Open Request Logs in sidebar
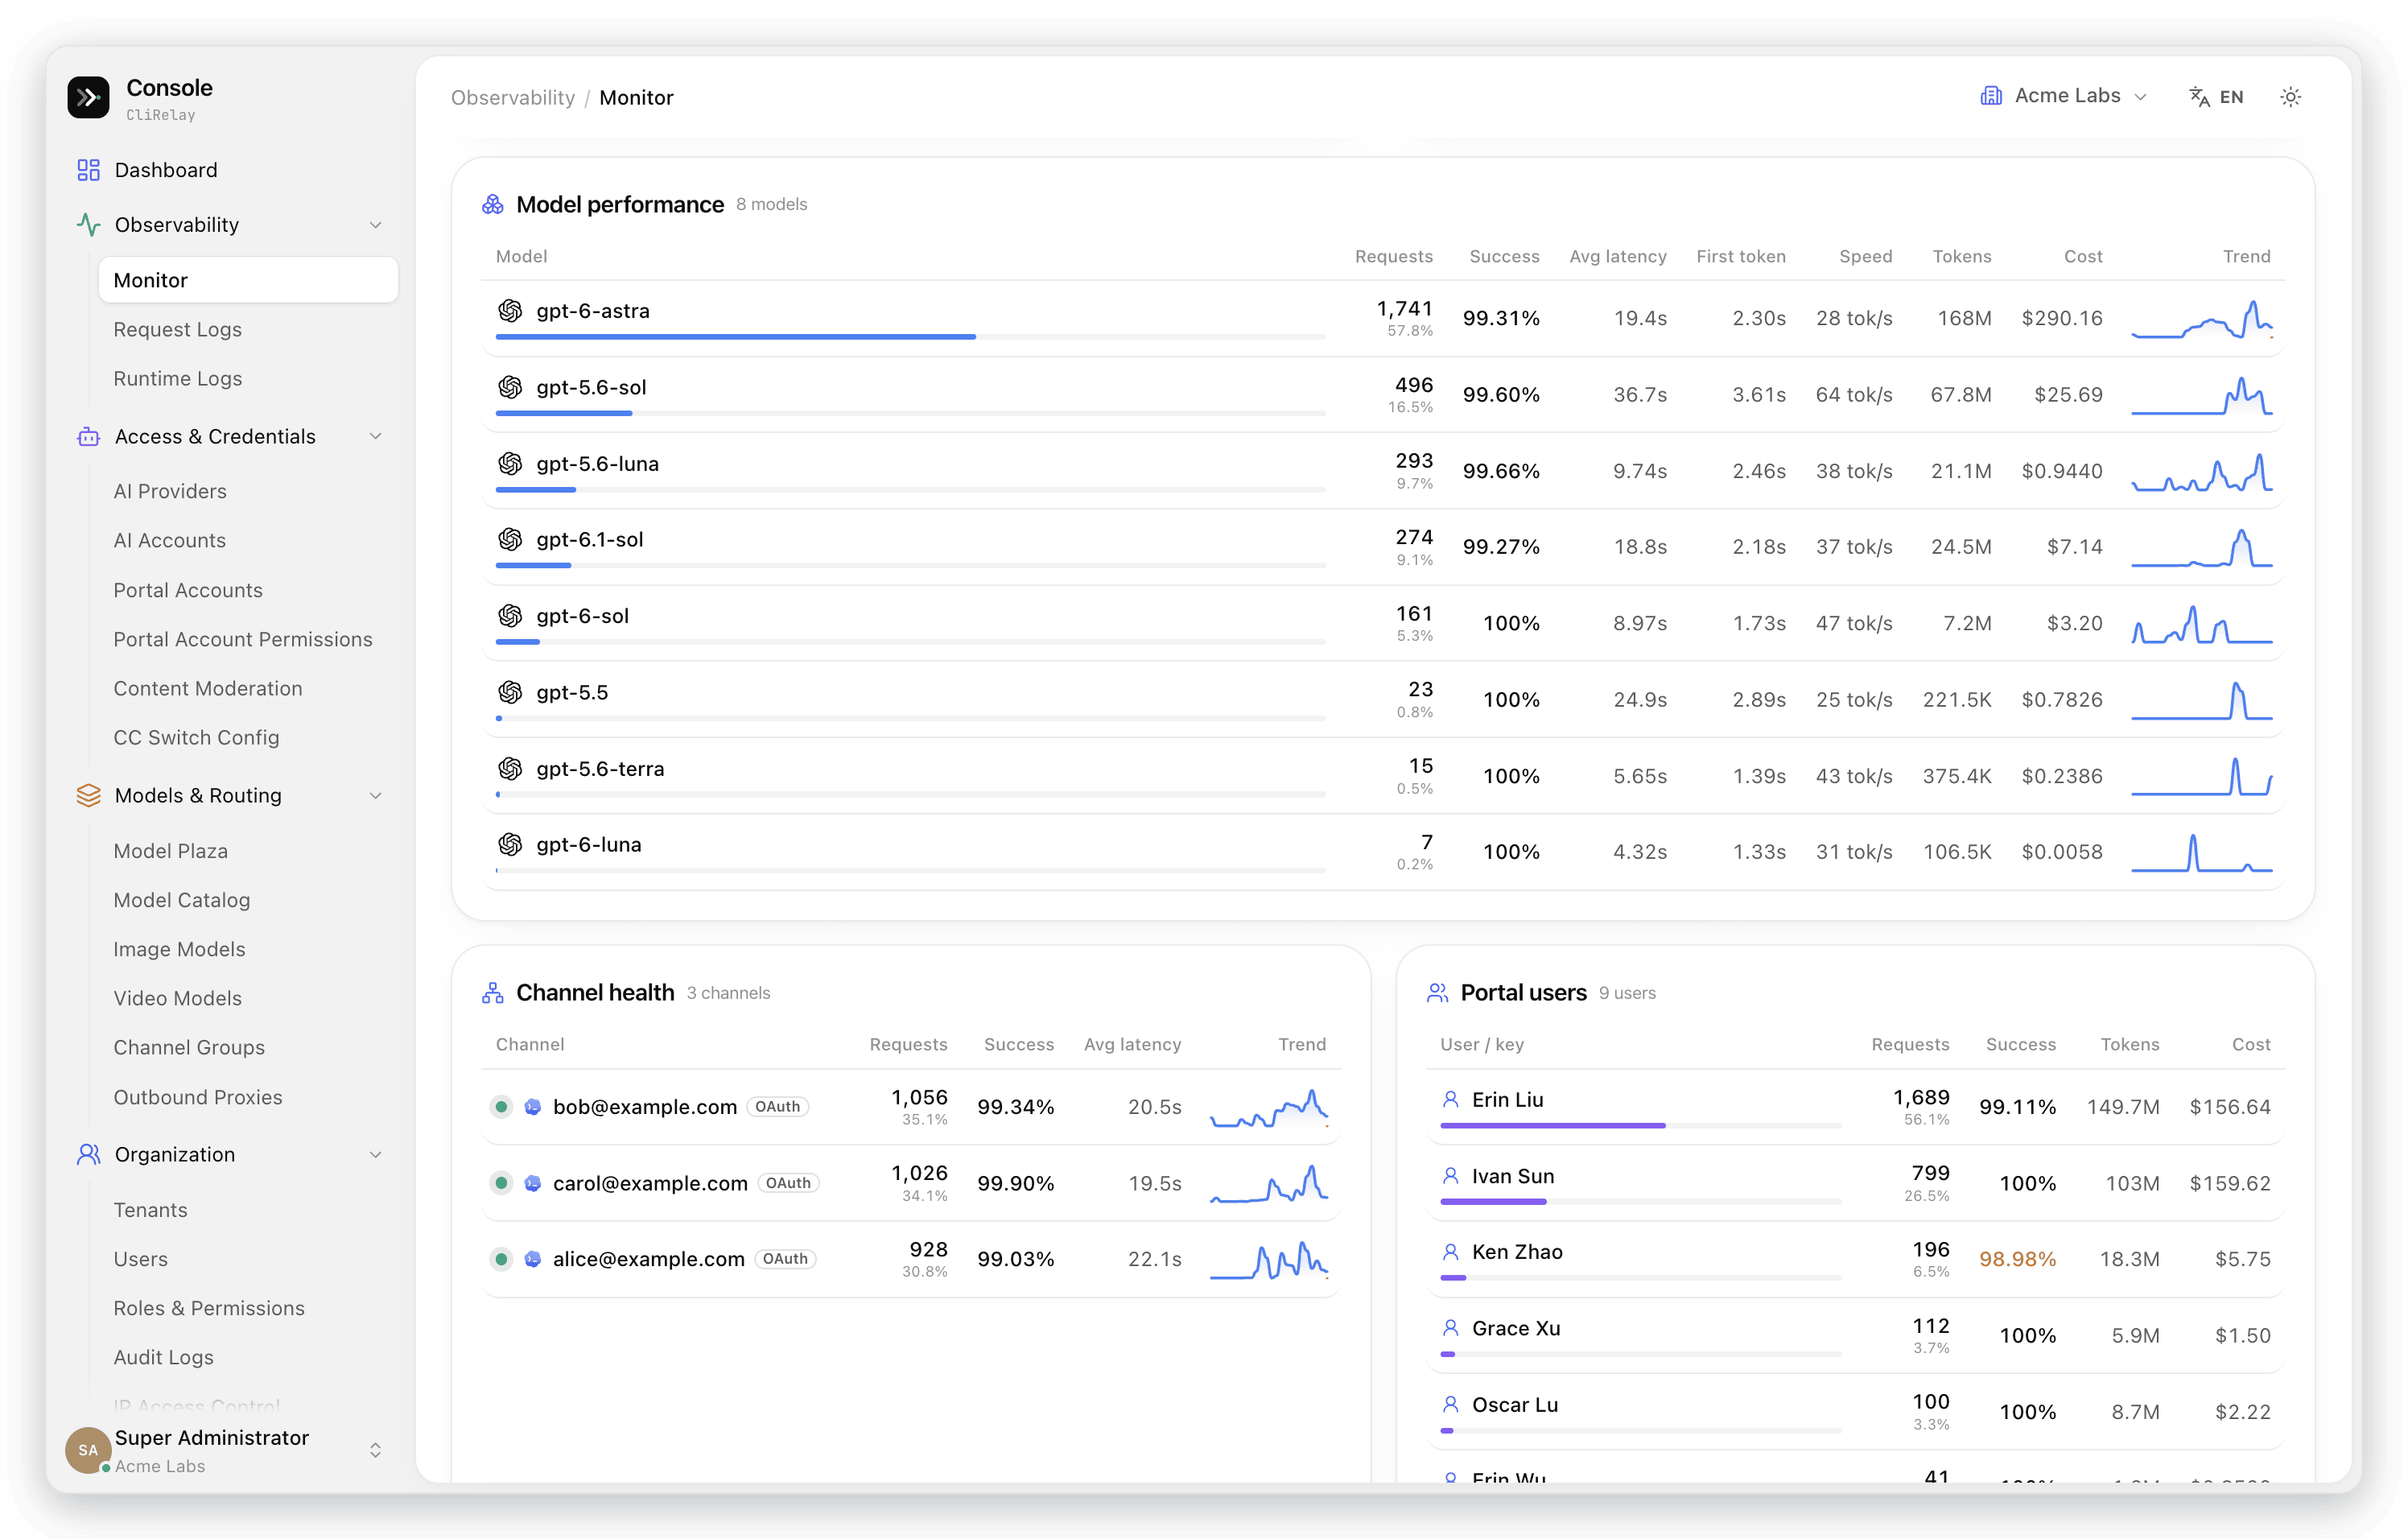This screenshot has height=1539, width=2408. click(177, 329)
